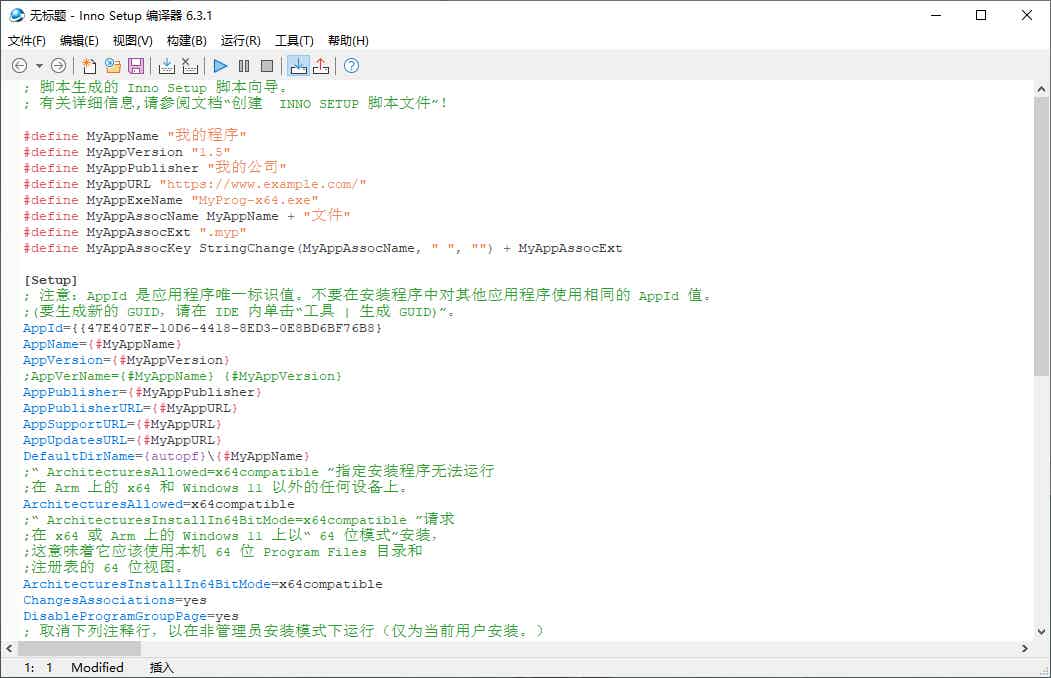Open the 运行(R) menu

point(241,41)
